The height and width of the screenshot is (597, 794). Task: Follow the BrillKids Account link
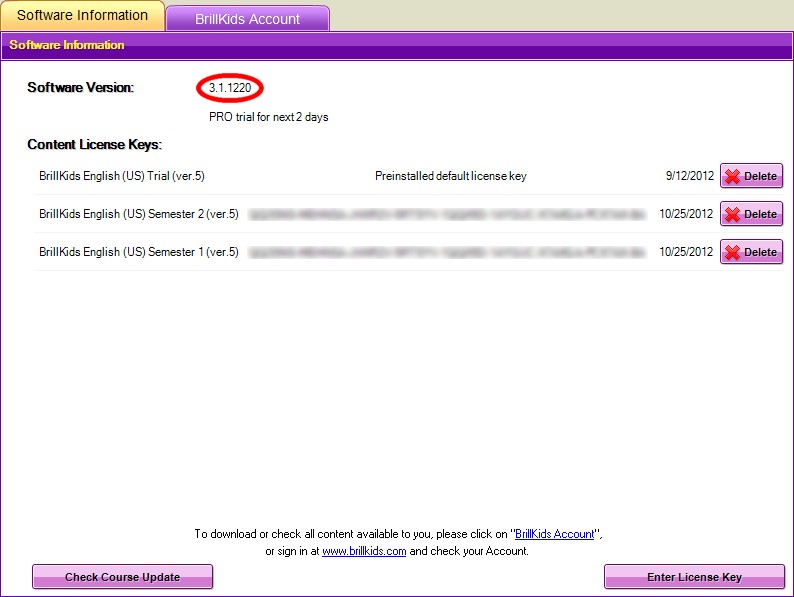tap(554, 534)
